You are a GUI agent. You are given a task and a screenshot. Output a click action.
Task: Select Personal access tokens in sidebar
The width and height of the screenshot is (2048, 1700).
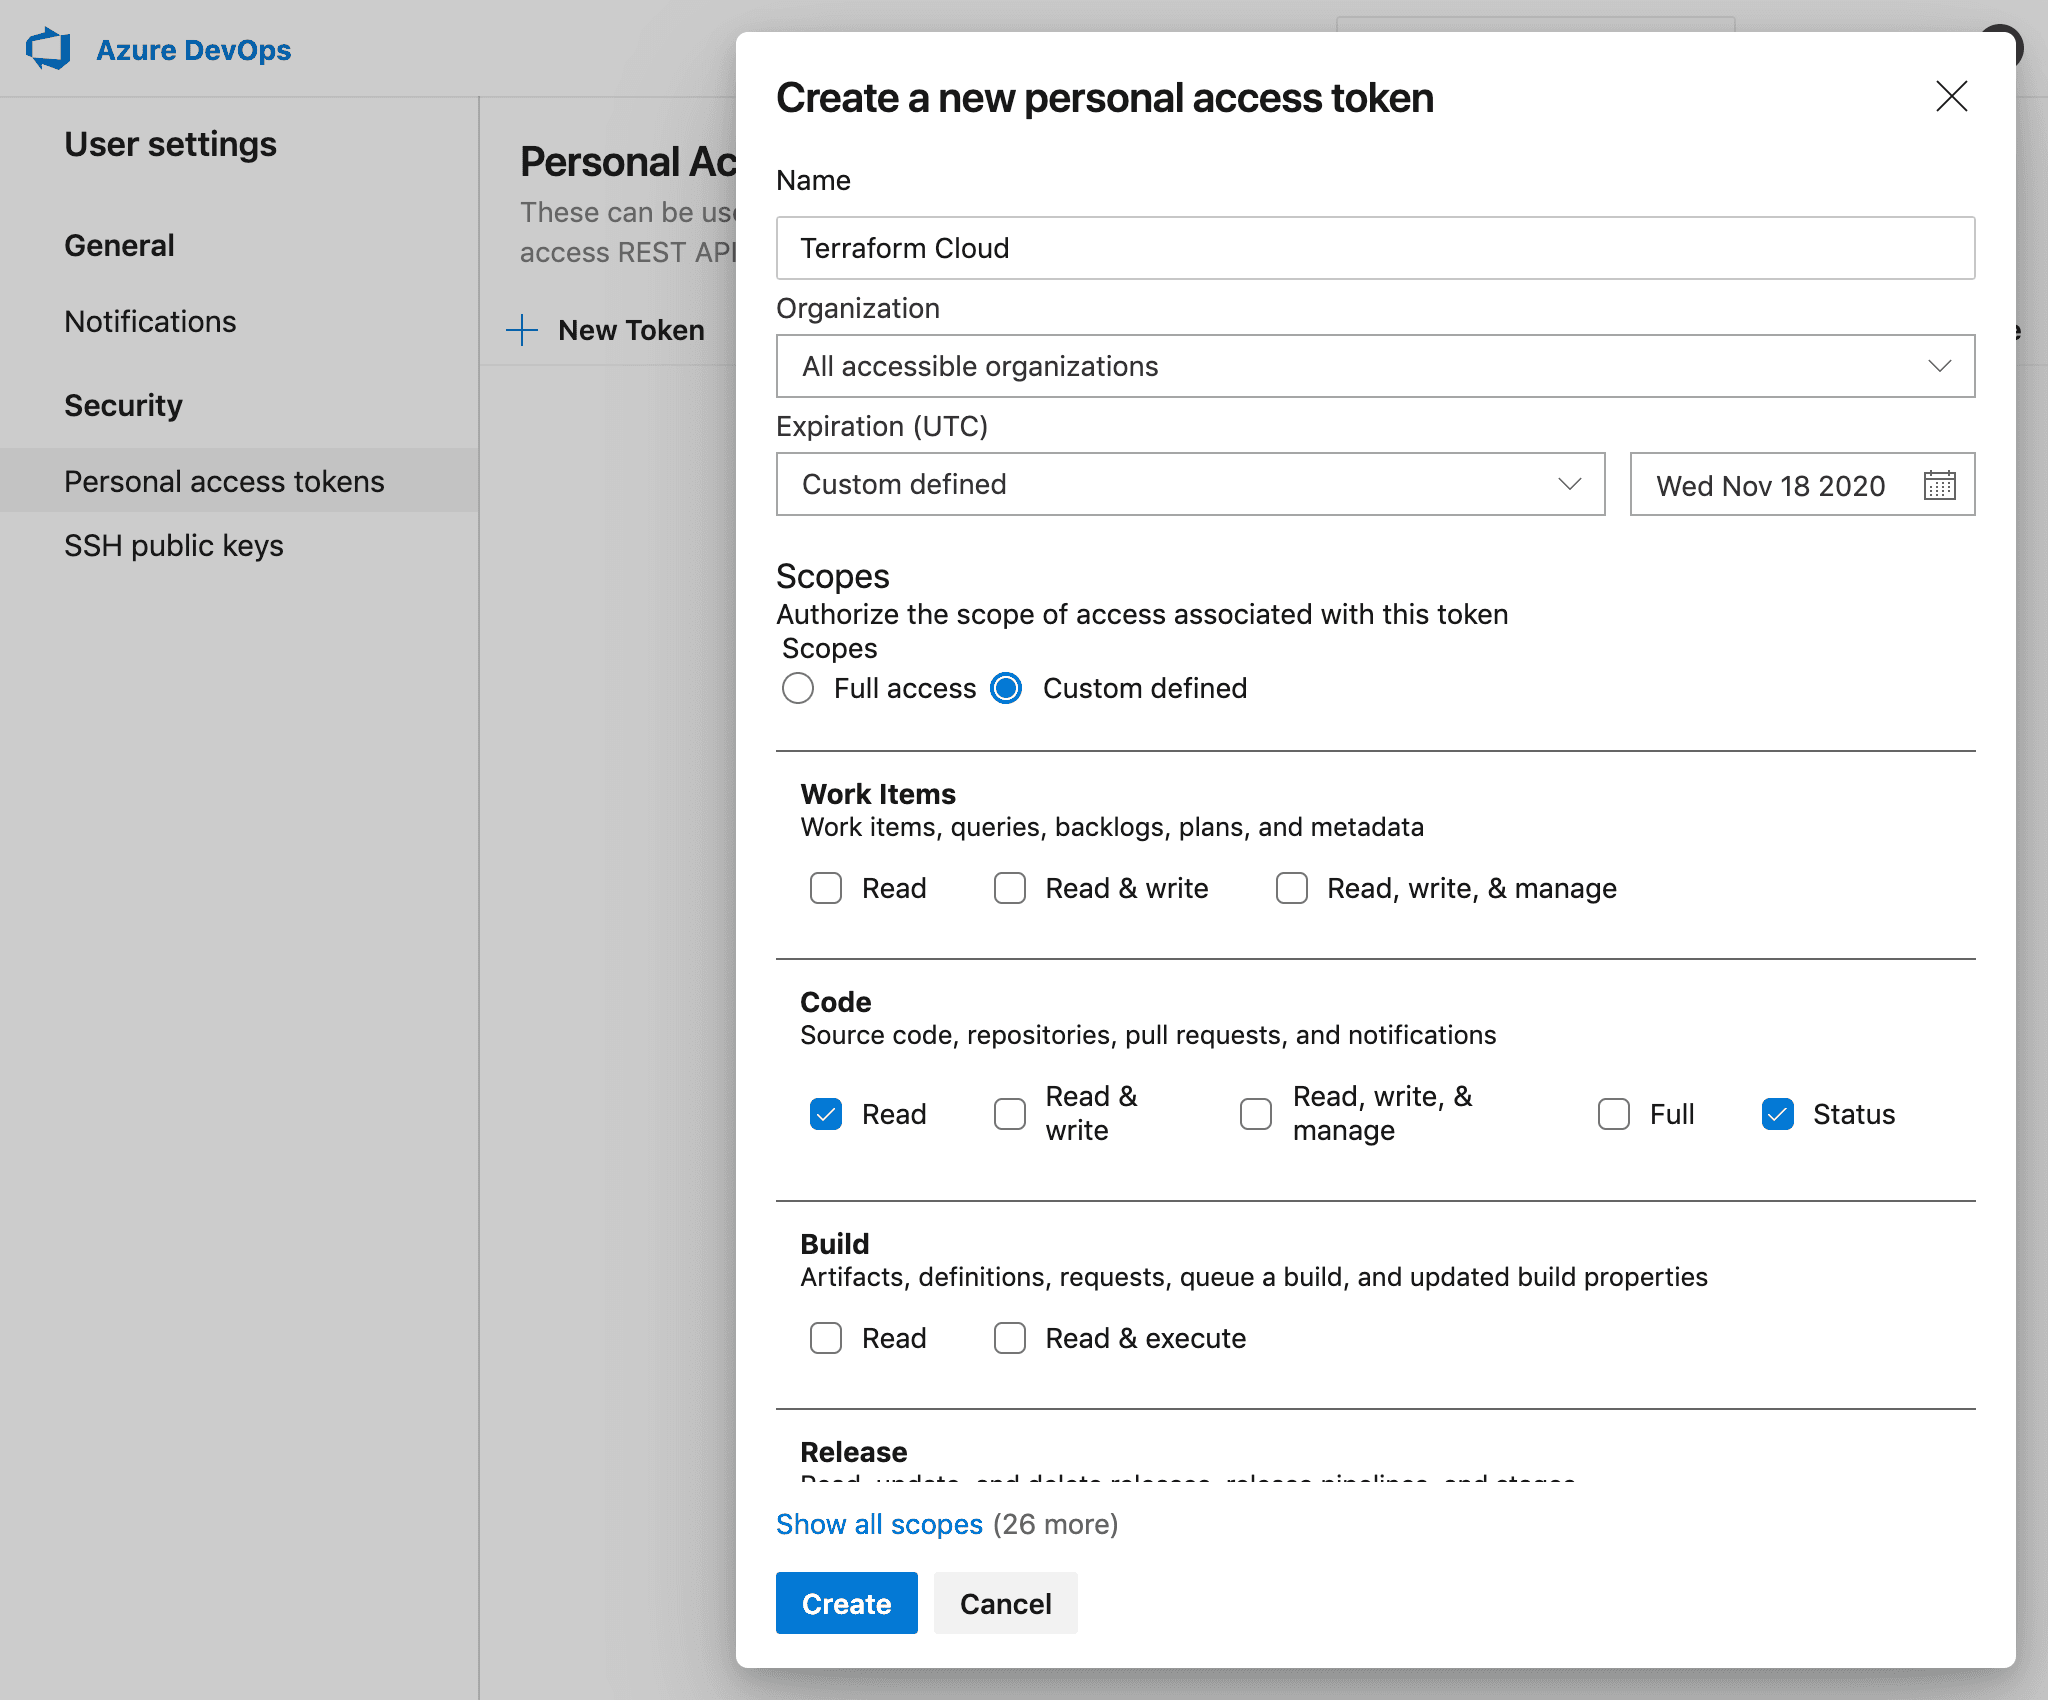tap(239, 481)
